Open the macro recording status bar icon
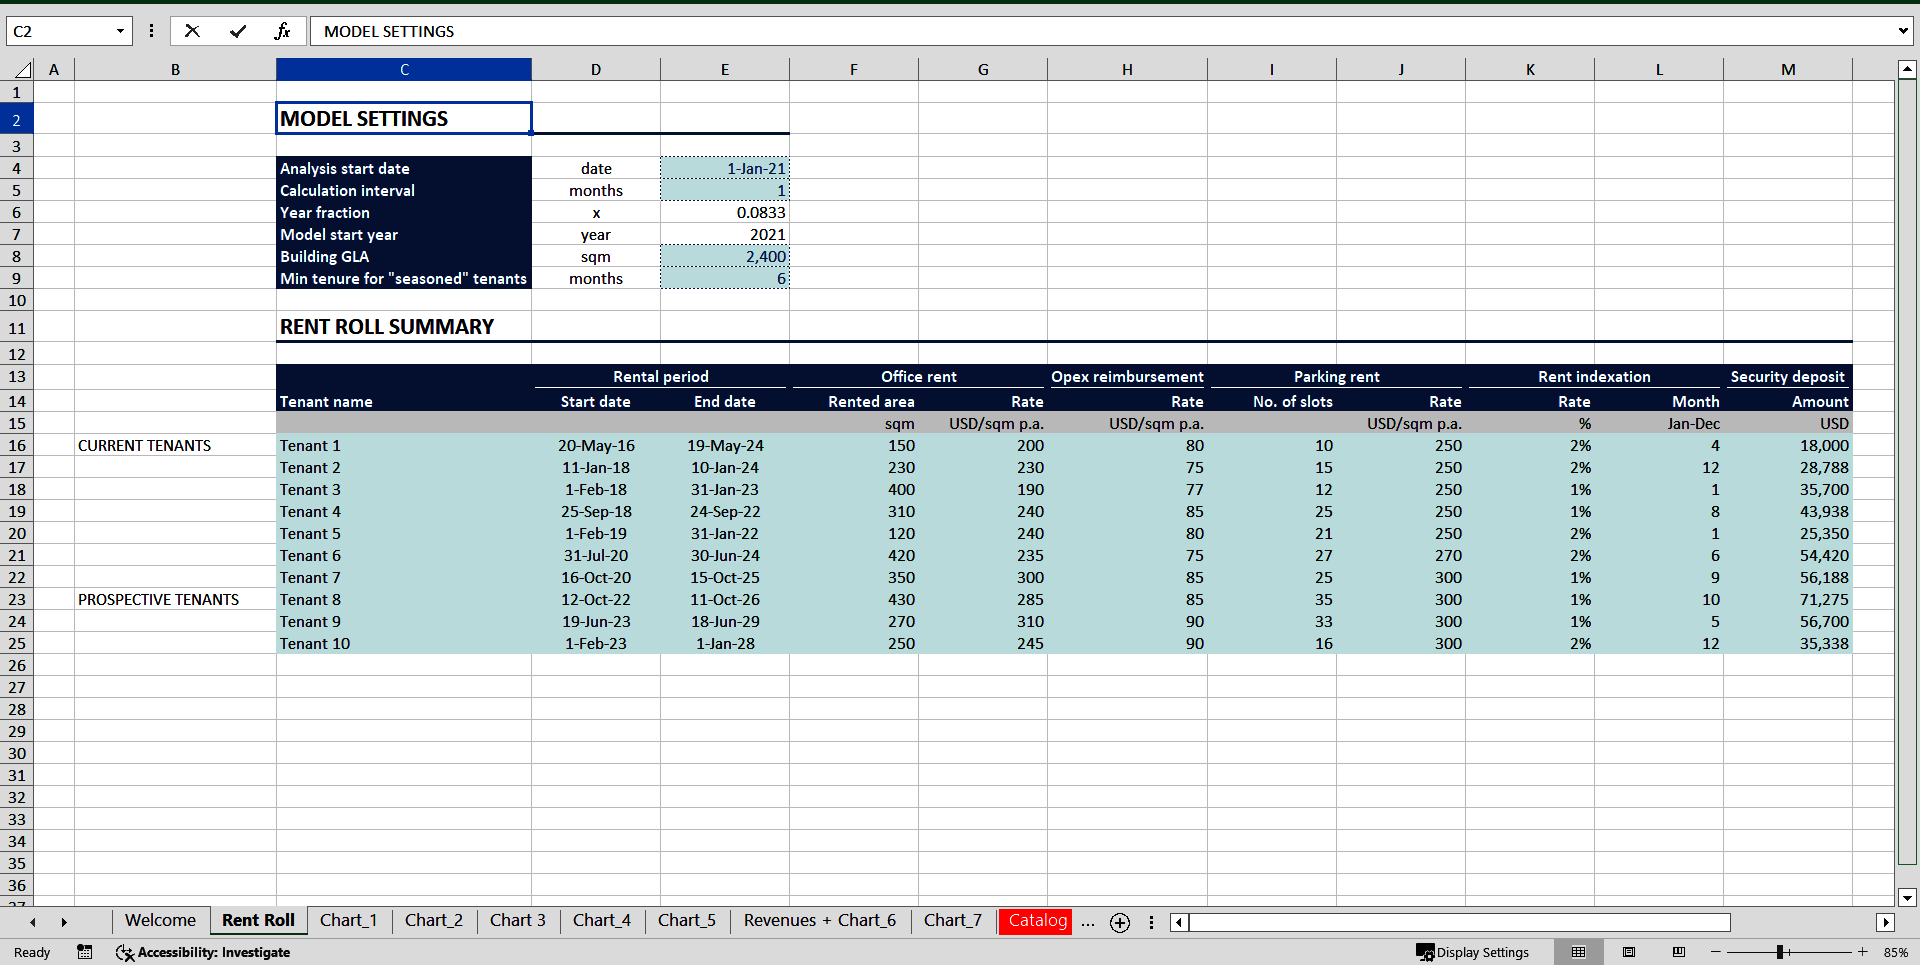This screenshot has width=1920, height=966. [x=85, y=952]
